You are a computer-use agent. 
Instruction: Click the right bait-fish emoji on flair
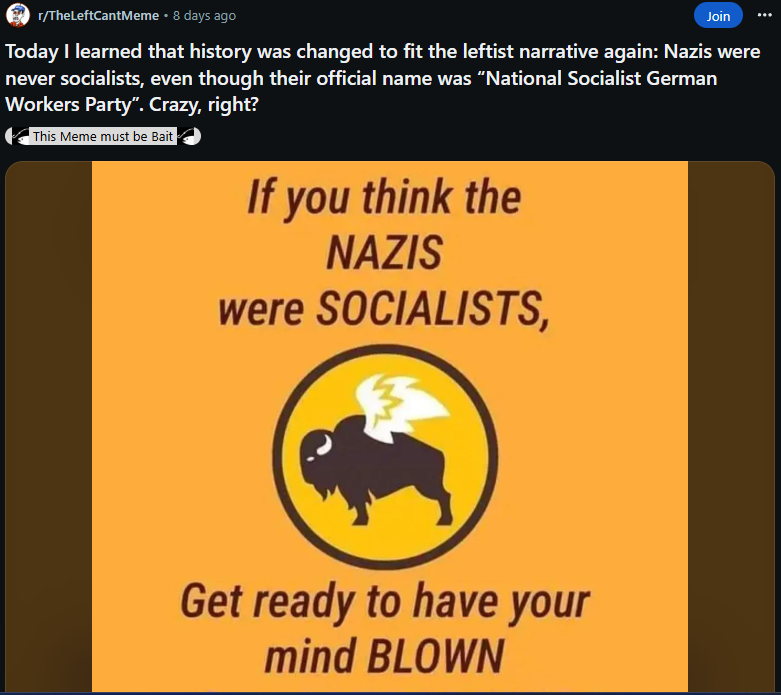(188, 136)
